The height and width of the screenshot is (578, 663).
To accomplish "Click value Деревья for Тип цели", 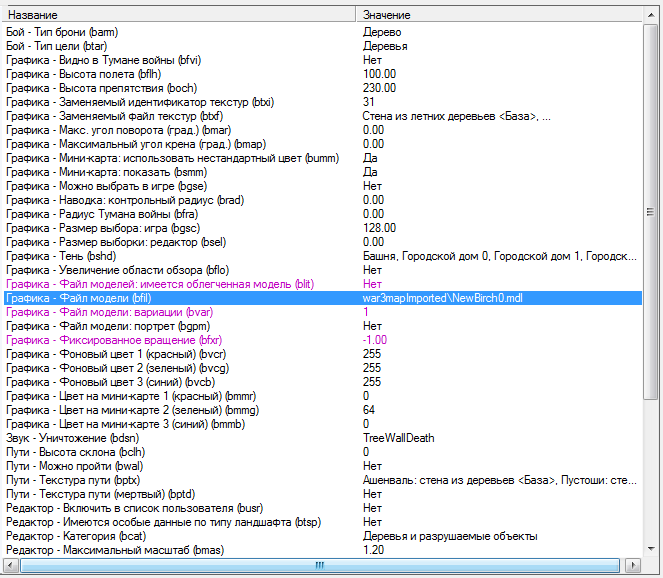I will (x=385, y=46).
